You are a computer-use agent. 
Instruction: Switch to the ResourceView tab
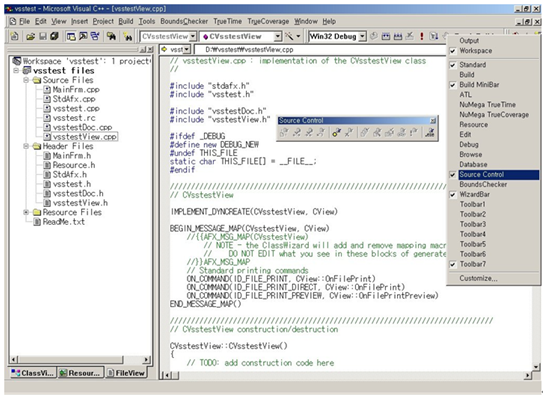click(x=80, y=373)
